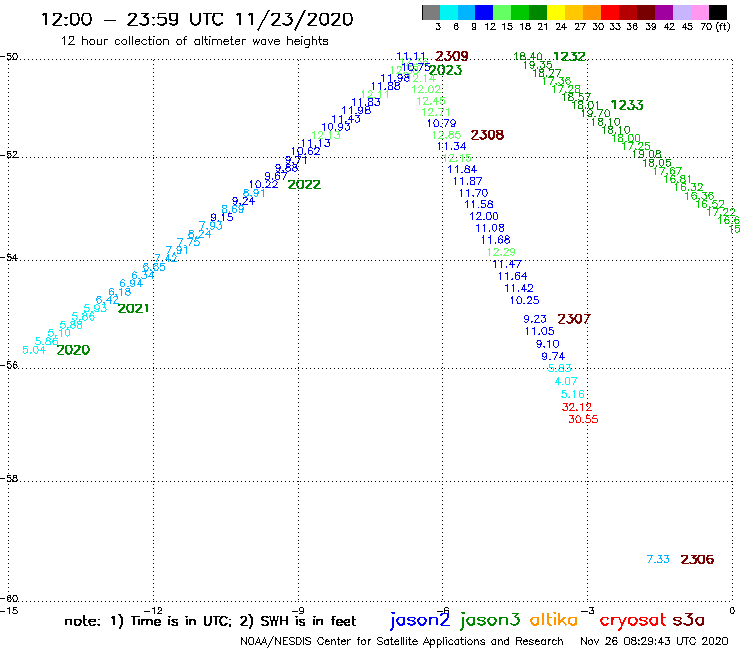
Task: Click the '70 (ft)' legend label
Action: click(x=715, y=26)
